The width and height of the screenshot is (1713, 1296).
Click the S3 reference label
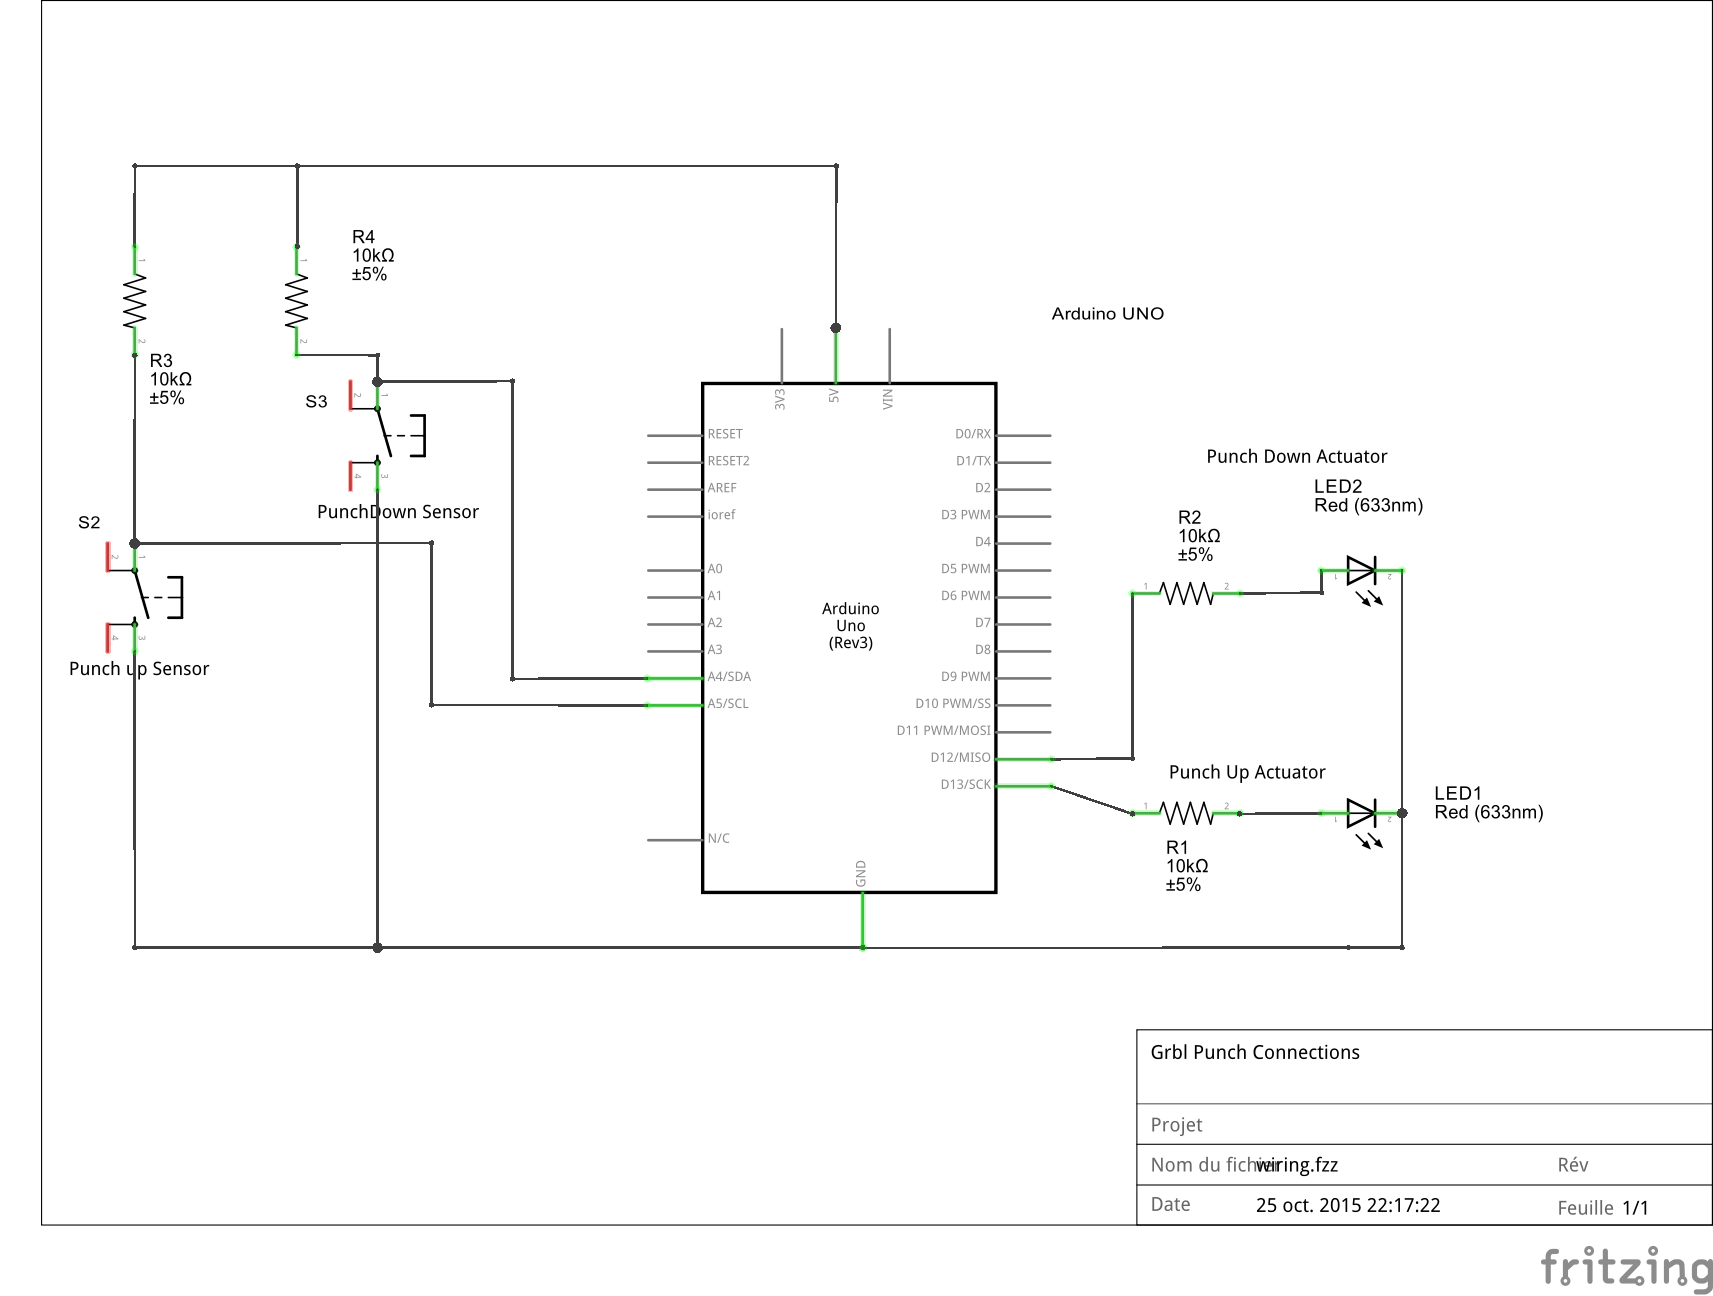[316, 402]
